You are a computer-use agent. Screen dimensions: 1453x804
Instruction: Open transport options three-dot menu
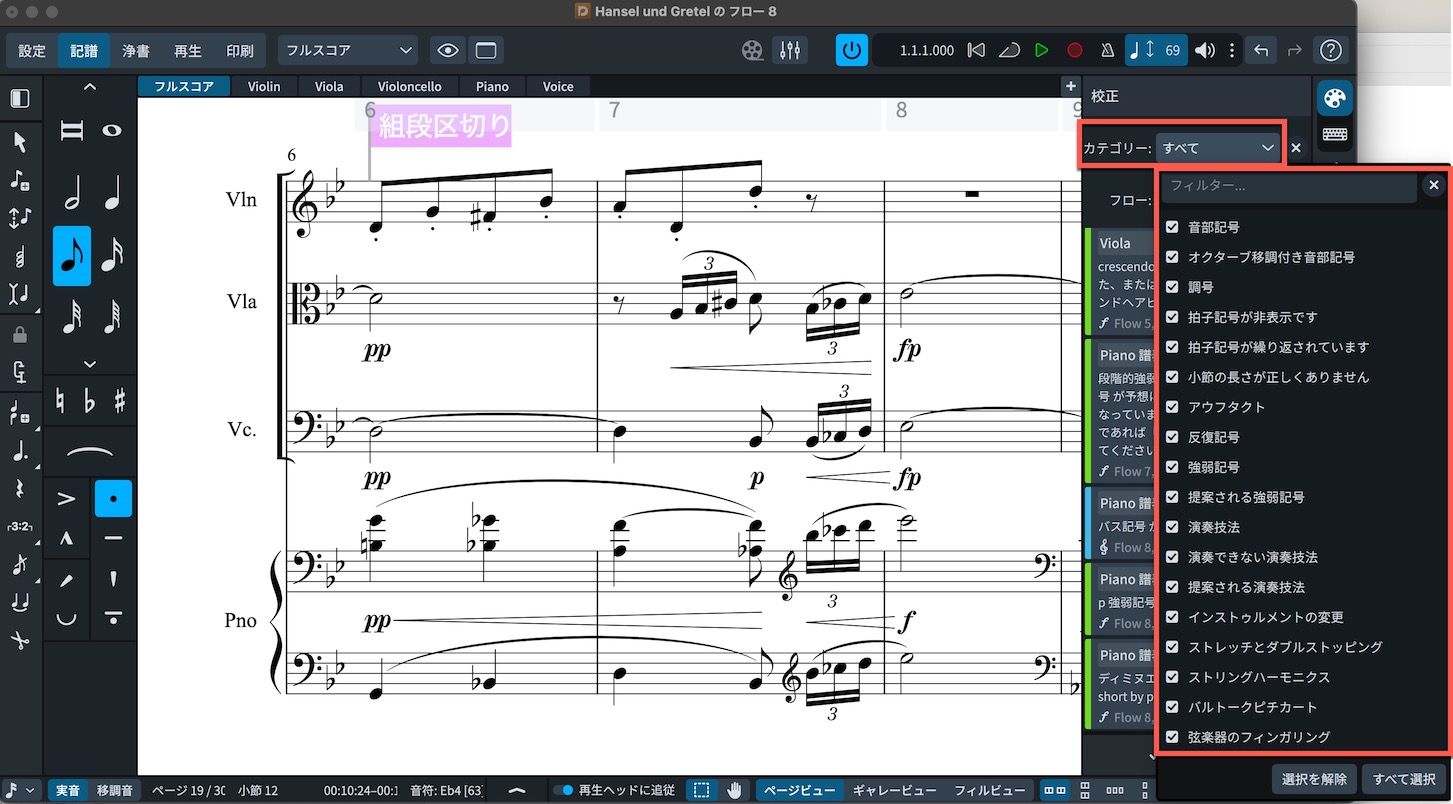click(1232, 50)
